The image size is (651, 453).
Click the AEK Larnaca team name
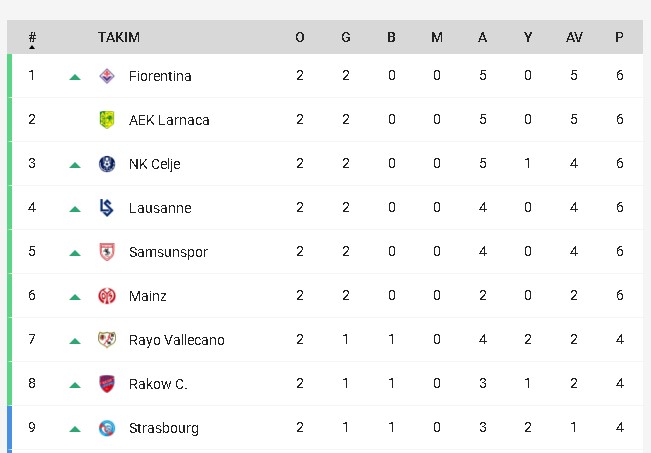169,120
